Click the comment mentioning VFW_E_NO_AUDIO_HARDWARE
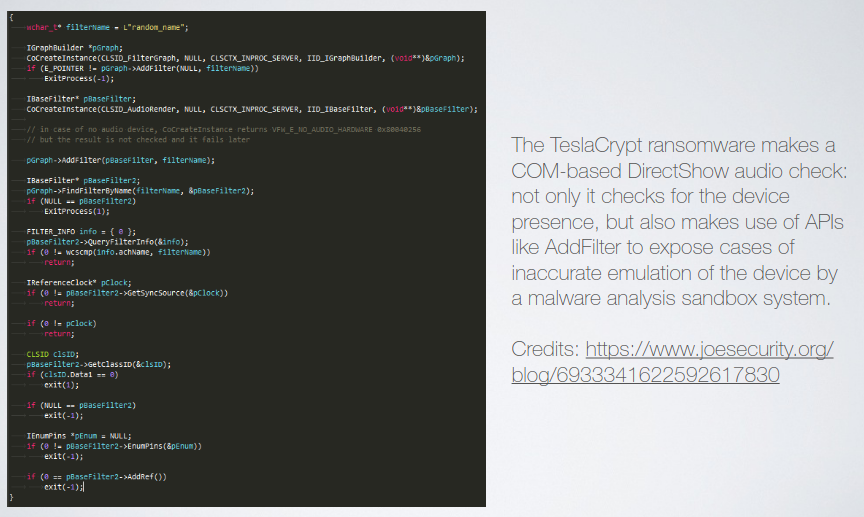864x517 pixels. [224, 130]
